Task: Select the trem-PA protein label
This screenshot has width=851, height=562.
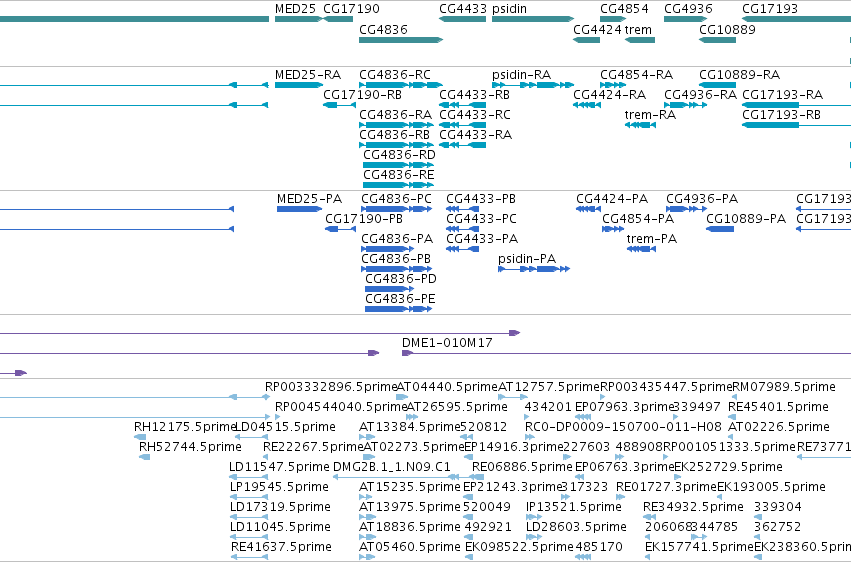Action: coord(651,239)
